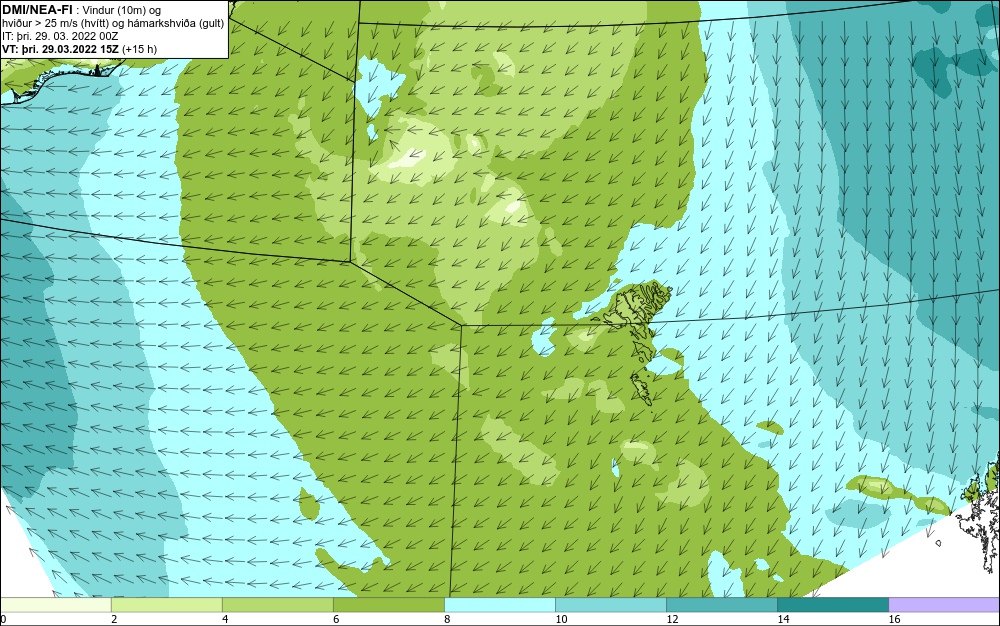Click the 14–16 m/s dark teal legend swatch

(833, 605)
